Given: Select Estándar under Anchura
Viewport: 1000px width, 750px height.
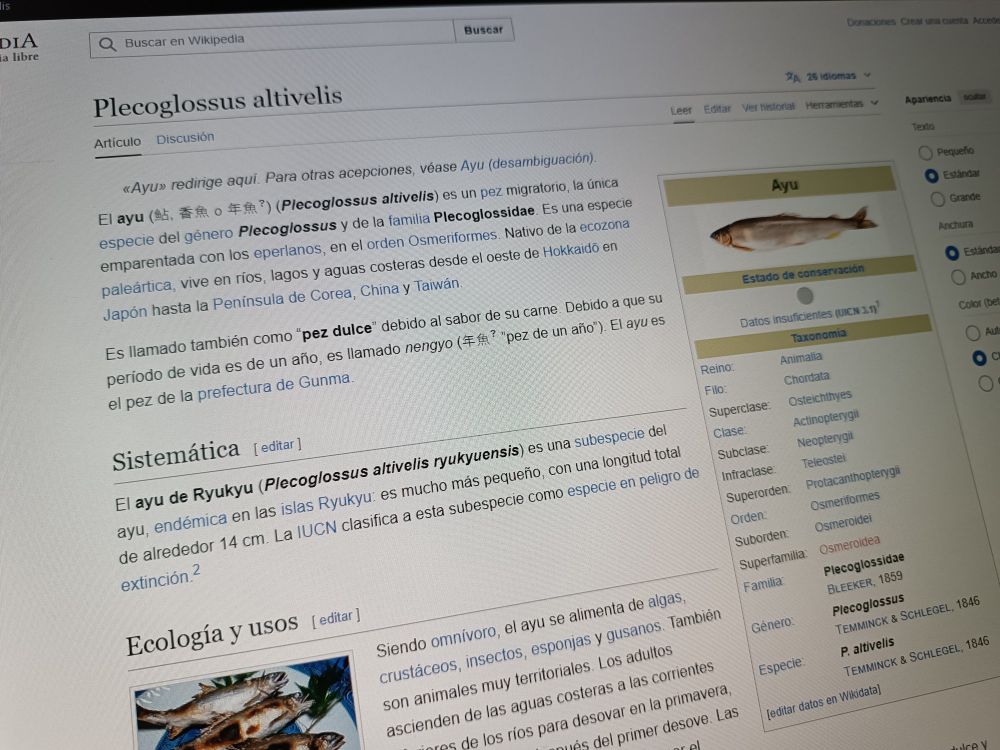Looking at the screenshot, I should 952,253.
